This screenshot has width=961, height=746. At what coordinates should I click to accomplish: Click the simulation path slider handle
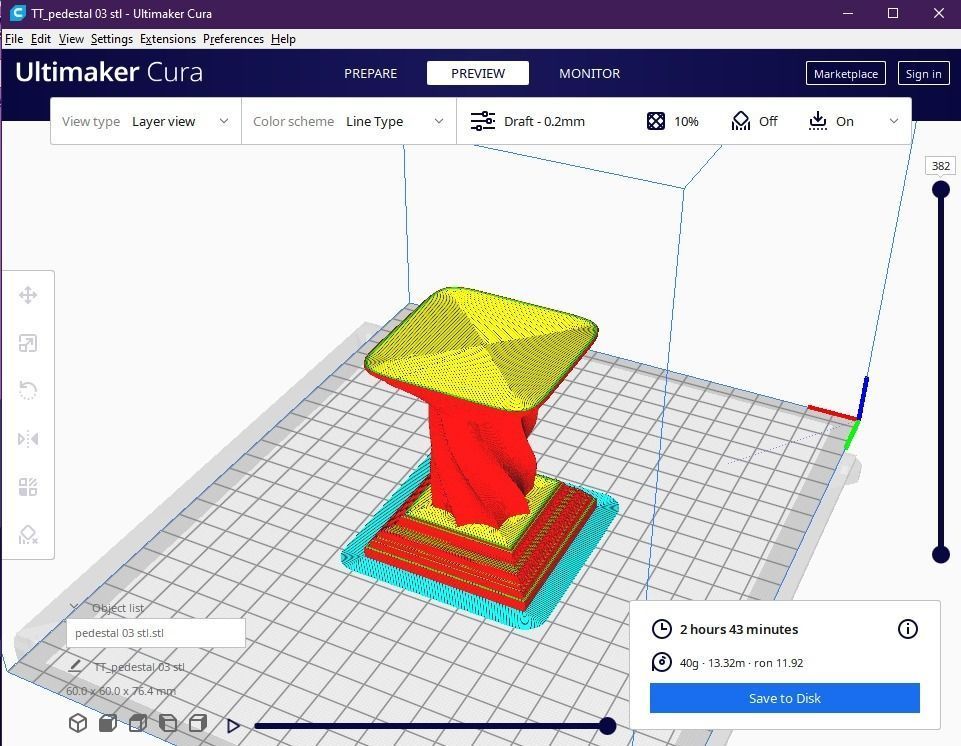pyautogui.click(x=607, y=726)
